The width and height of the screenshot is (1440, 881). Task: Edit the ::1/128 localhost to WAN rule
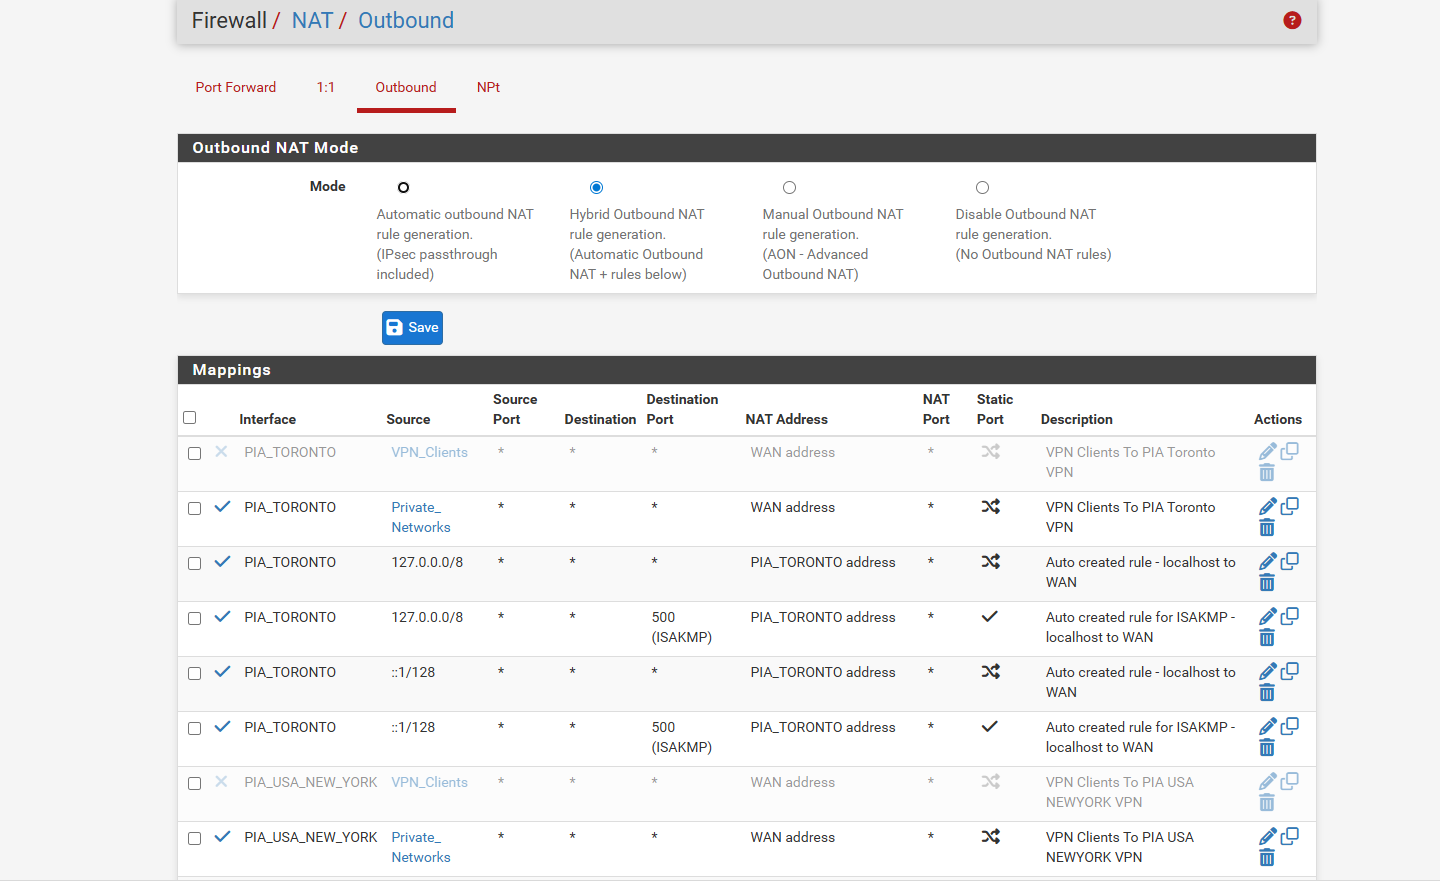point(1267,672)
